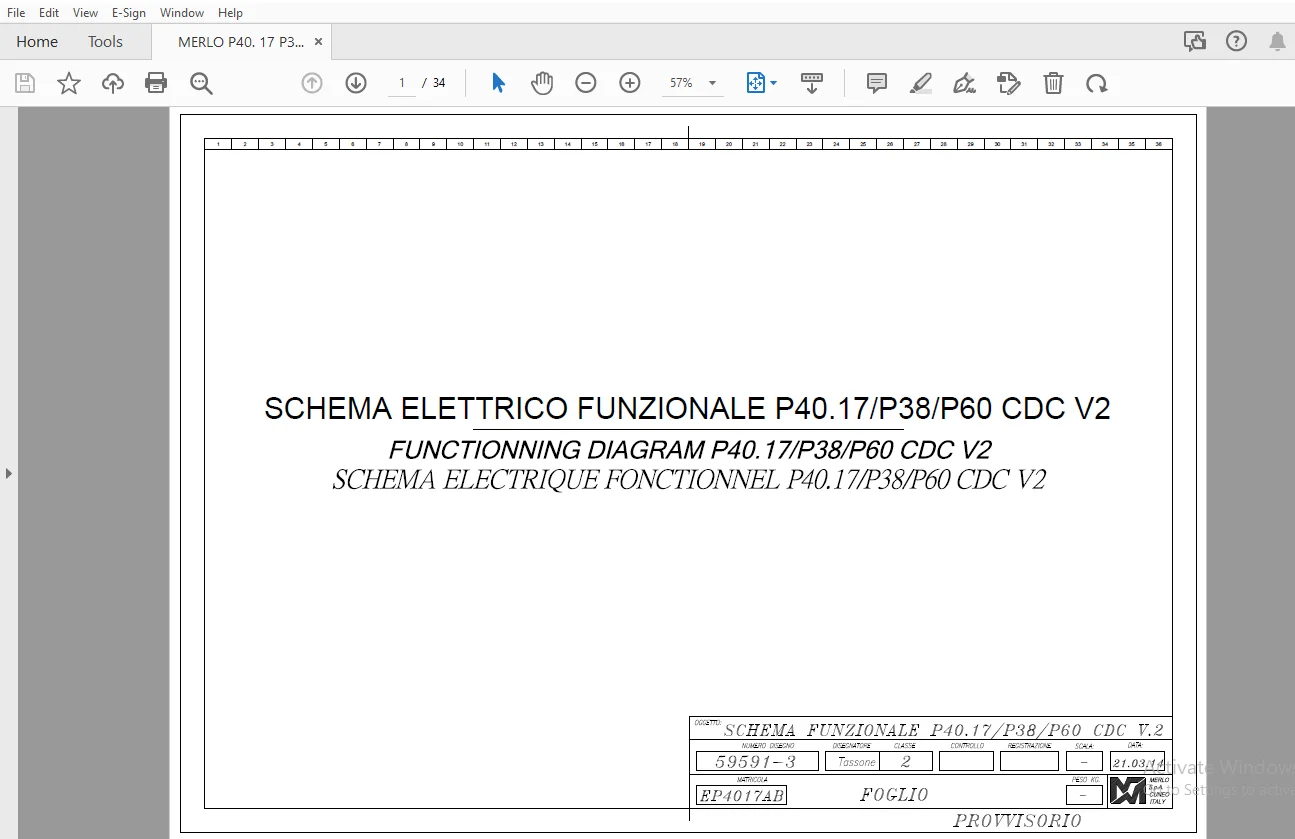The width and height of the screenshot is (1295, 839).
Task: Go to next page with down arrow
Action: pyautogui.click(x=356, y=83)
